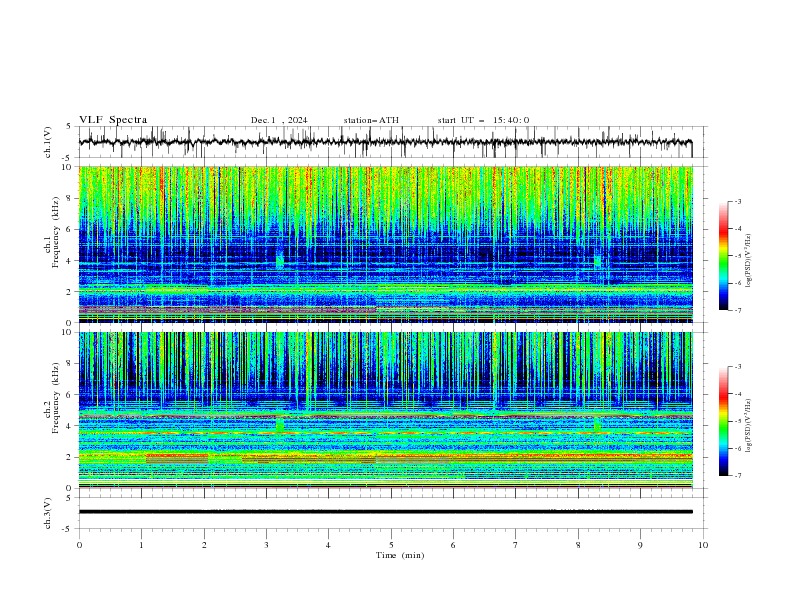Viewport: 792px width, 612px height.
Task: Click time axis tick label "9"
Action: (x=640, y=545)
